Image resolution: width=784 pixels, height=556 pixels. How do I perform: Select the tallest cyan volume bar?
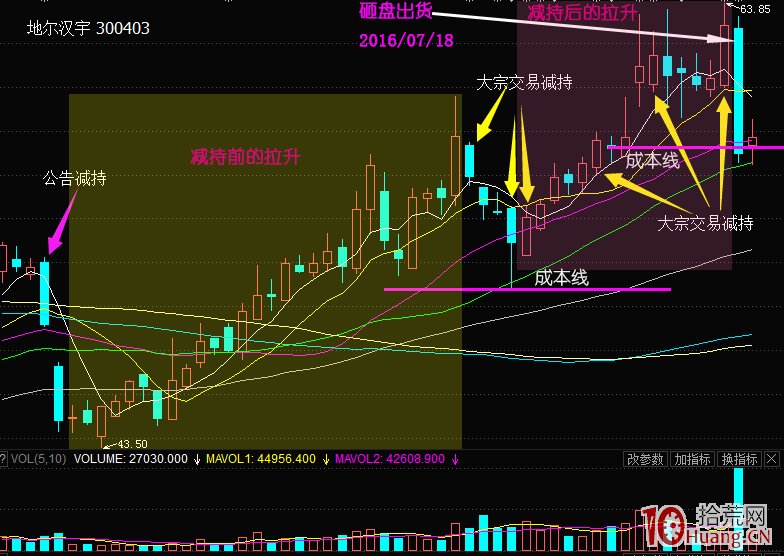[x=738, y=509]
